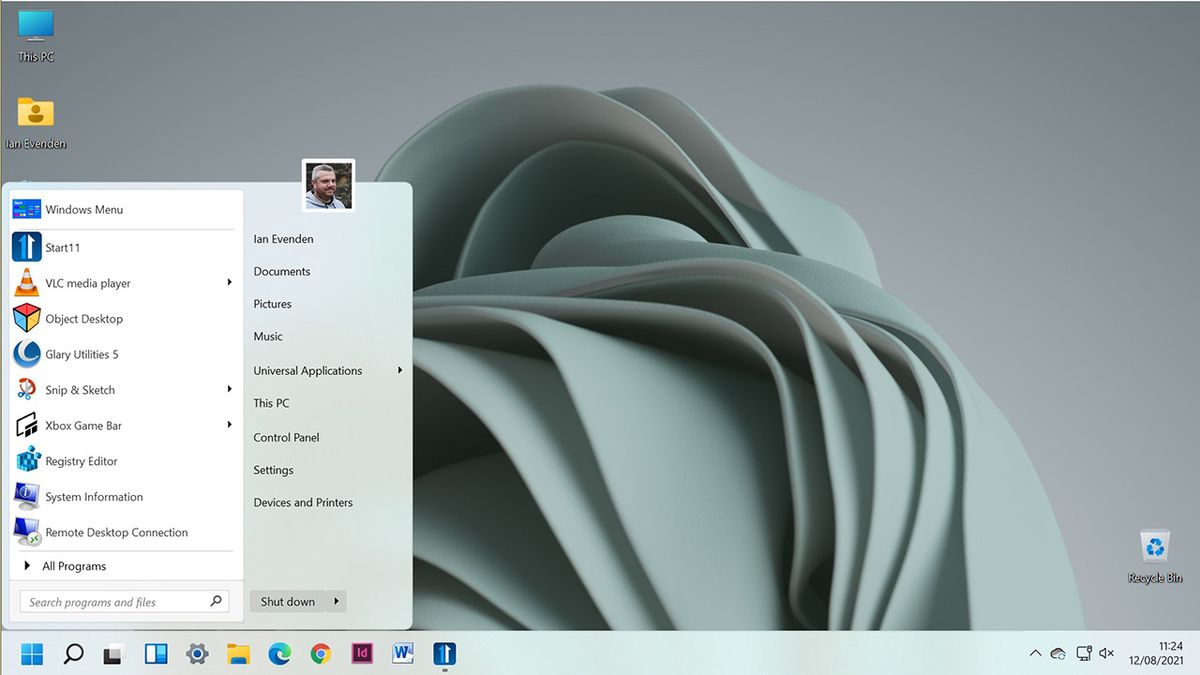Open Snip & Sketch scissors icon

click(26, 390)
